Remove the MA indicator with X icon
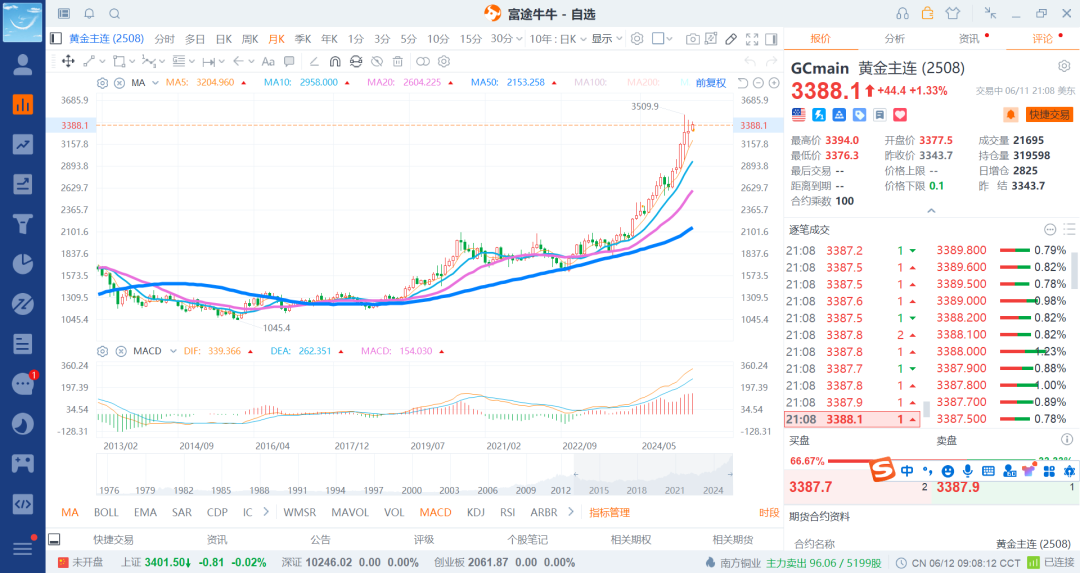Viewport: 1080px width, 573px height. 119,83
